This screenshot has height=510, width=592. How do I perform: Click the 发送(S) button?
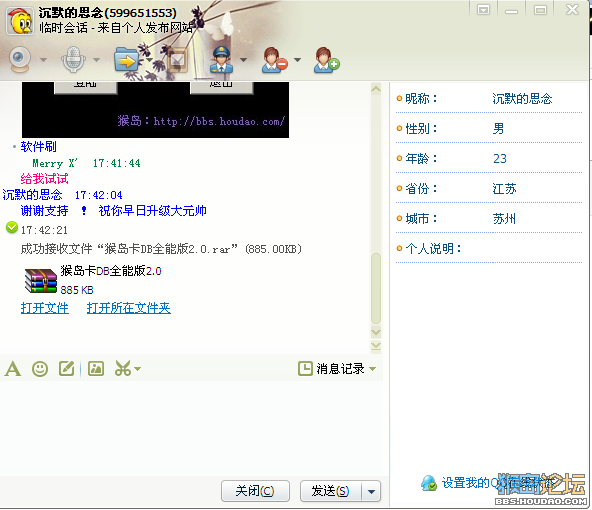[x=330, y=491]
